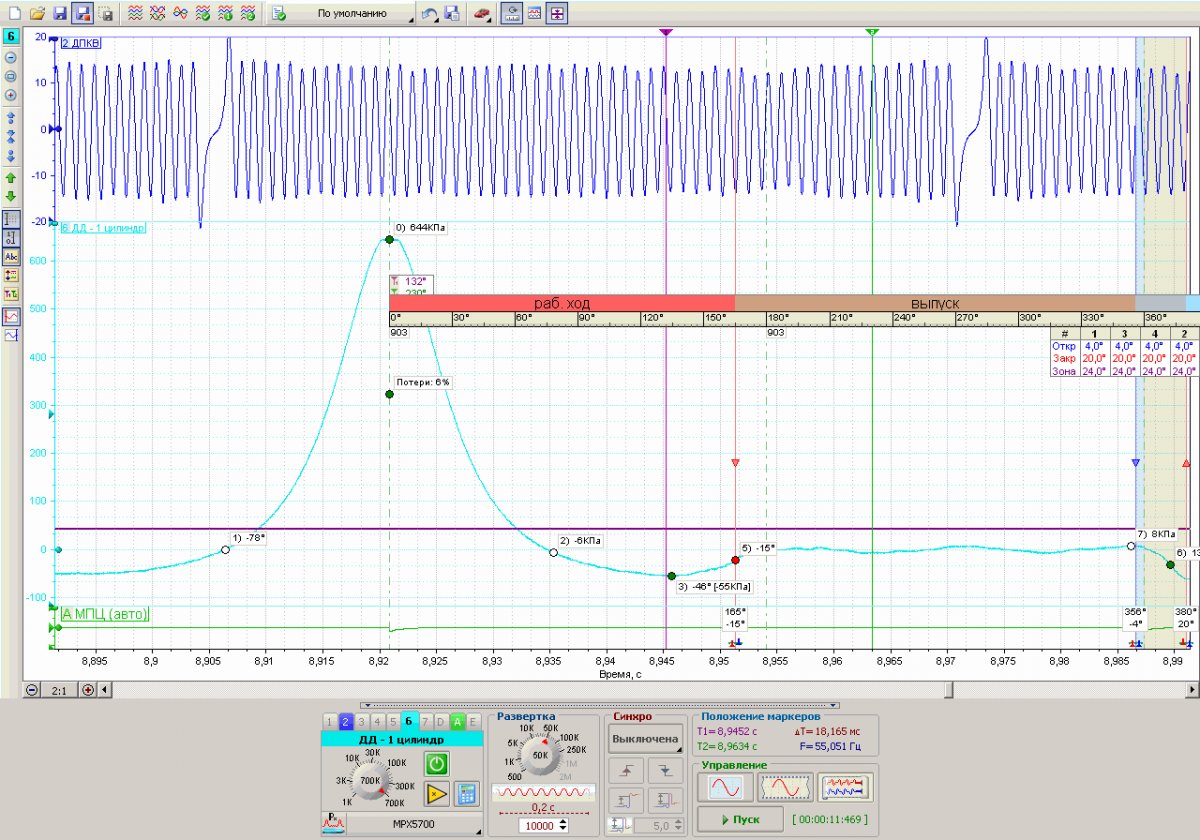The height and width of the screenshot is (840, 1200).
Task: Toggle the green channel power button
Action: [x=436, y=764]
